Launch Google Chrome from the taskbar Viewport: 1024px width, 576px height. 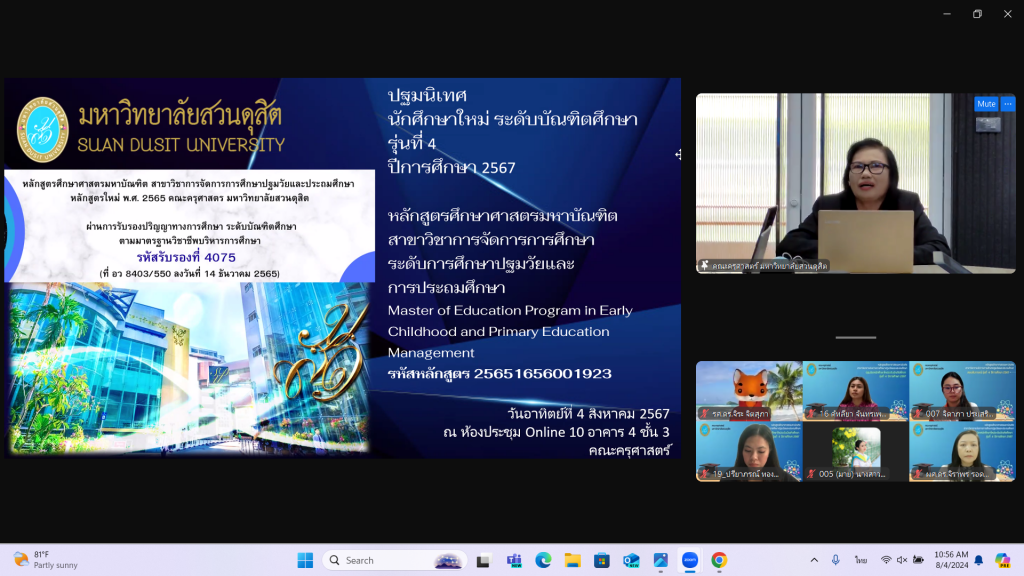pos(719,560)
